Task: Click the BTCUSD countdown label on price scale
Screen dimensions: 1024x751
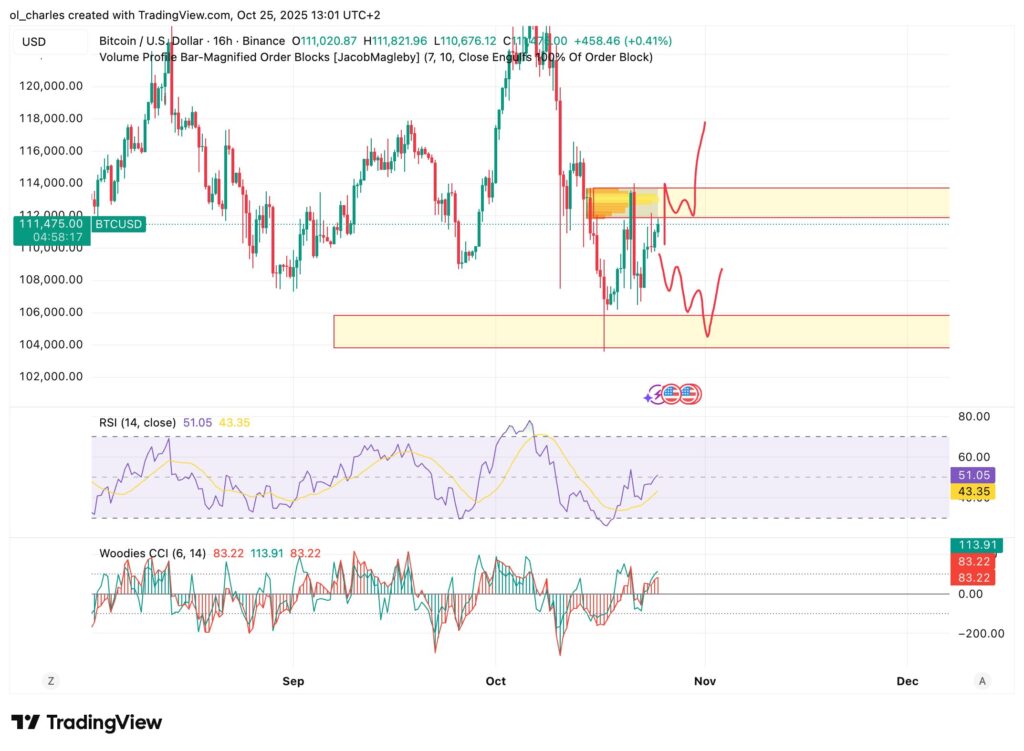Action: pos(50,230)
